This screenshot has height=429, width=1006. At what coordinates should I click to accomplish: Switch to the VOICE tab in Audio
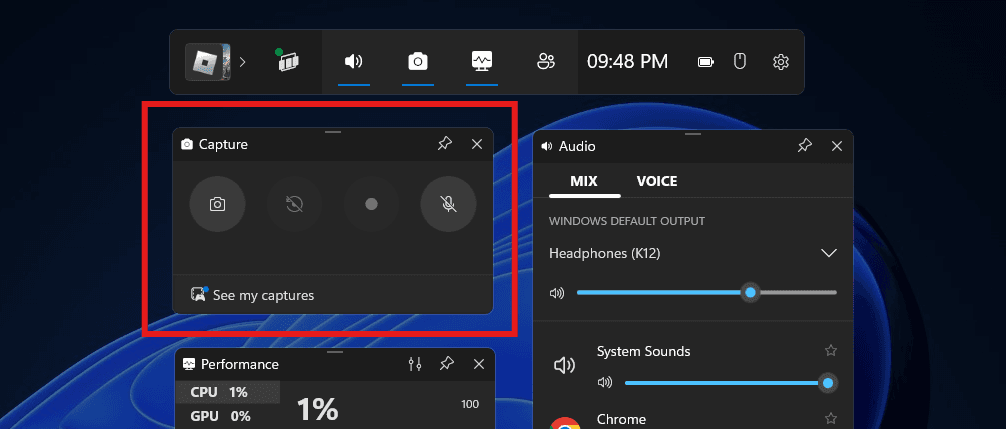pos(657,181)
